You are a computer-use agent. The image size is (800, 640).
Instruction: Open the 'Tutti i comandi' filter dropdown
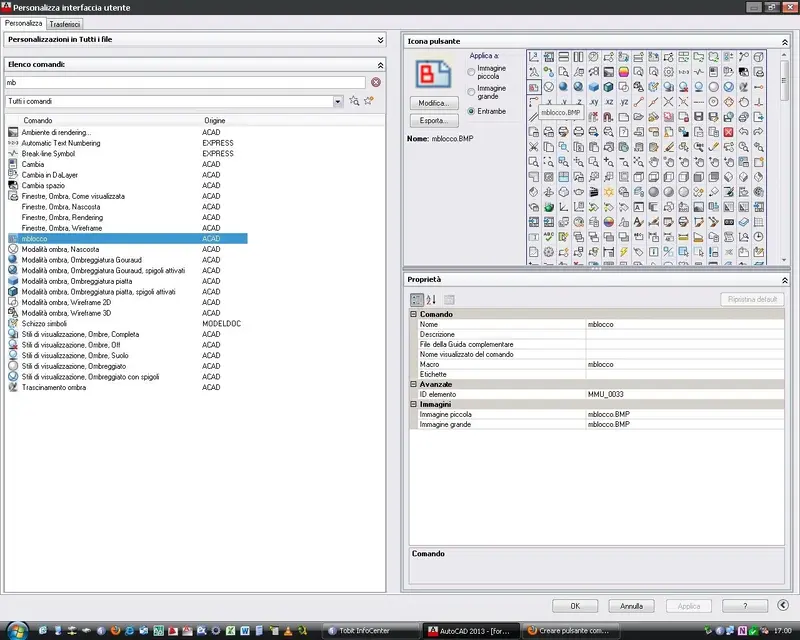pyautogui.click(x=338, y=102)
